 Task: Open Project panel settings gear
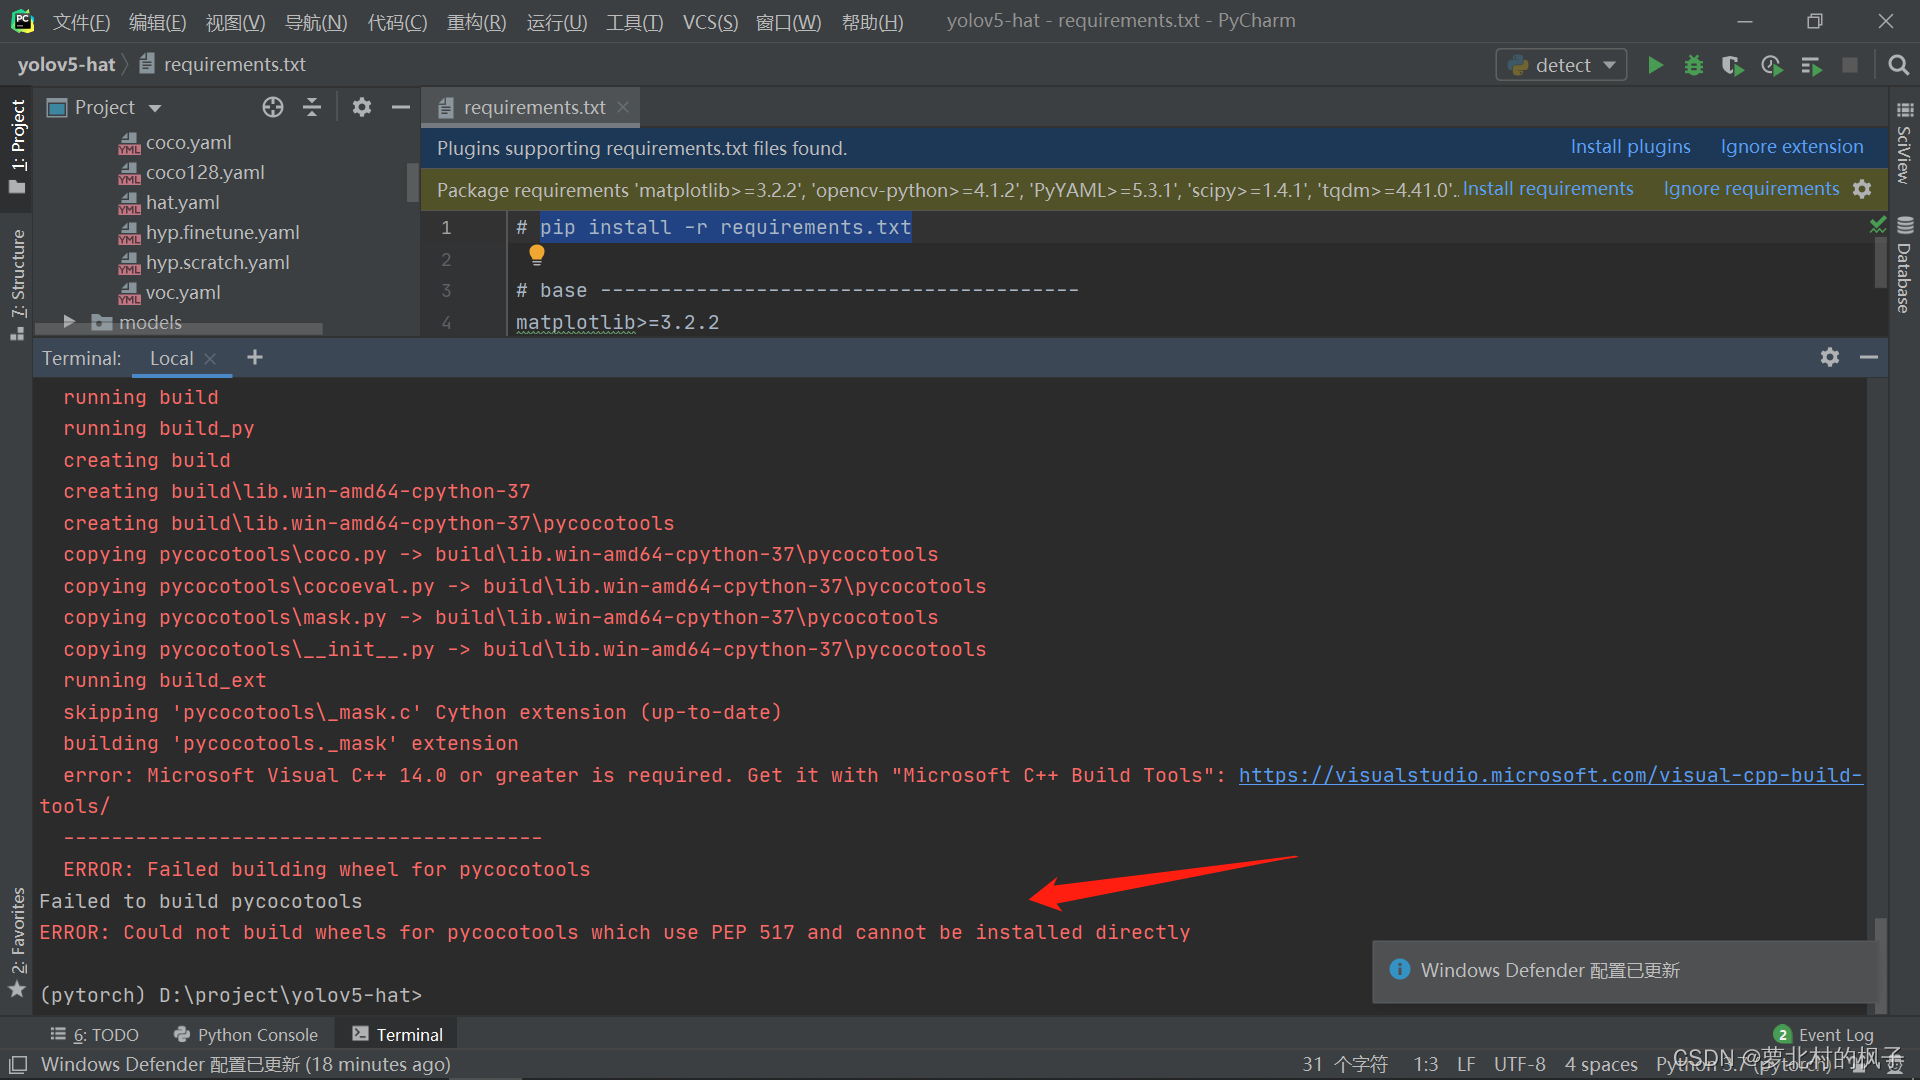click(362, 107)
